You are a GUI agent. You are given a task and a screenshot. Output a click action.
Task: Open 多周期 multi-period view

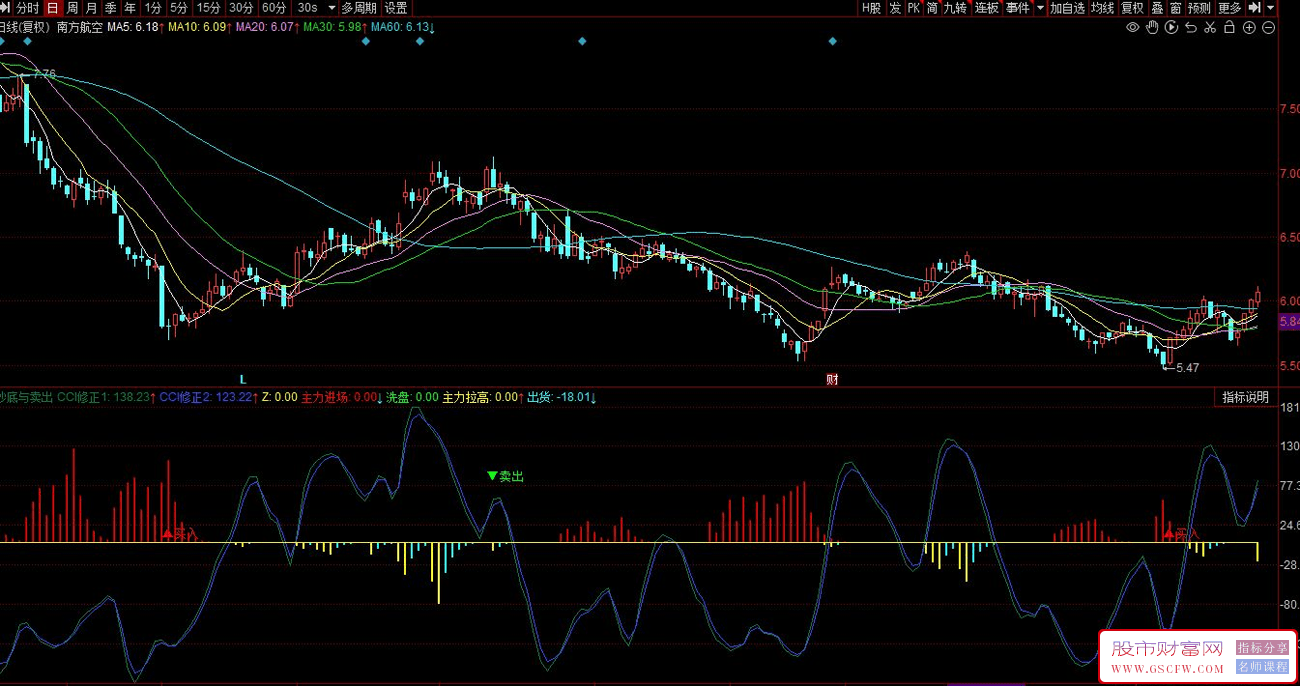[x=359, y=8]
